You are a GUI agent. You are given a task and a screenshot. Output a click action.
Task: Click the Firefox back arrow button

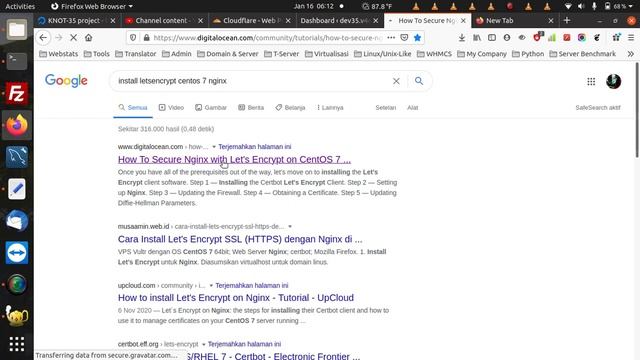(43, 38)
